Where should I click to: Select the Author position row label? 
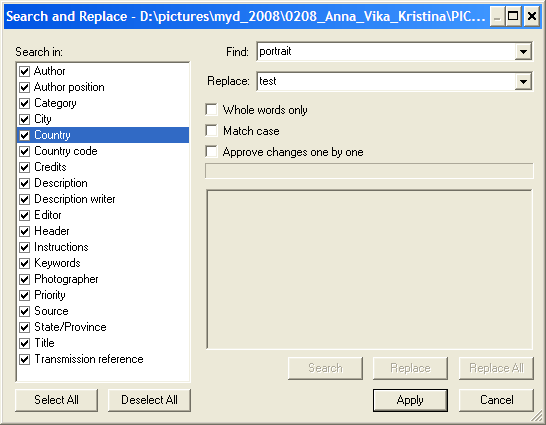[69, 87]
